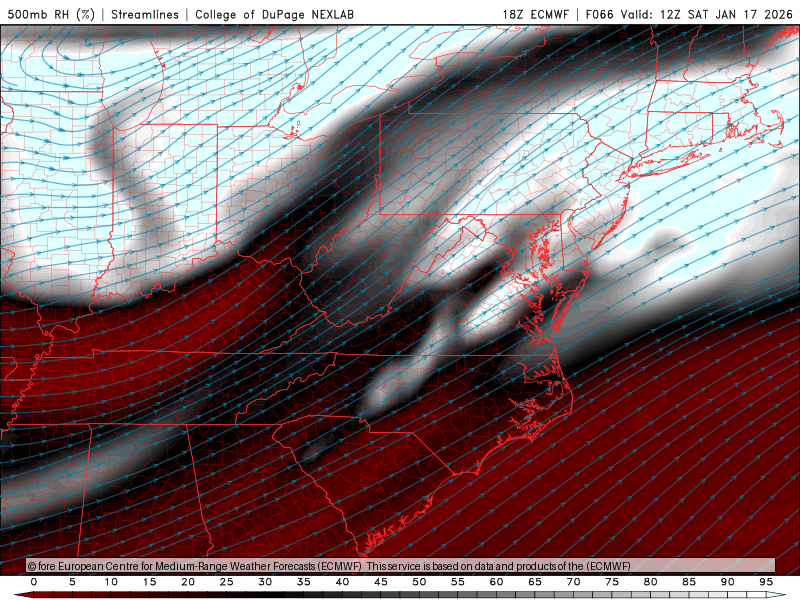Click the "5" value on the color scale
The height and width of the screenshot is (600, 800).
[x=72, y=582]
